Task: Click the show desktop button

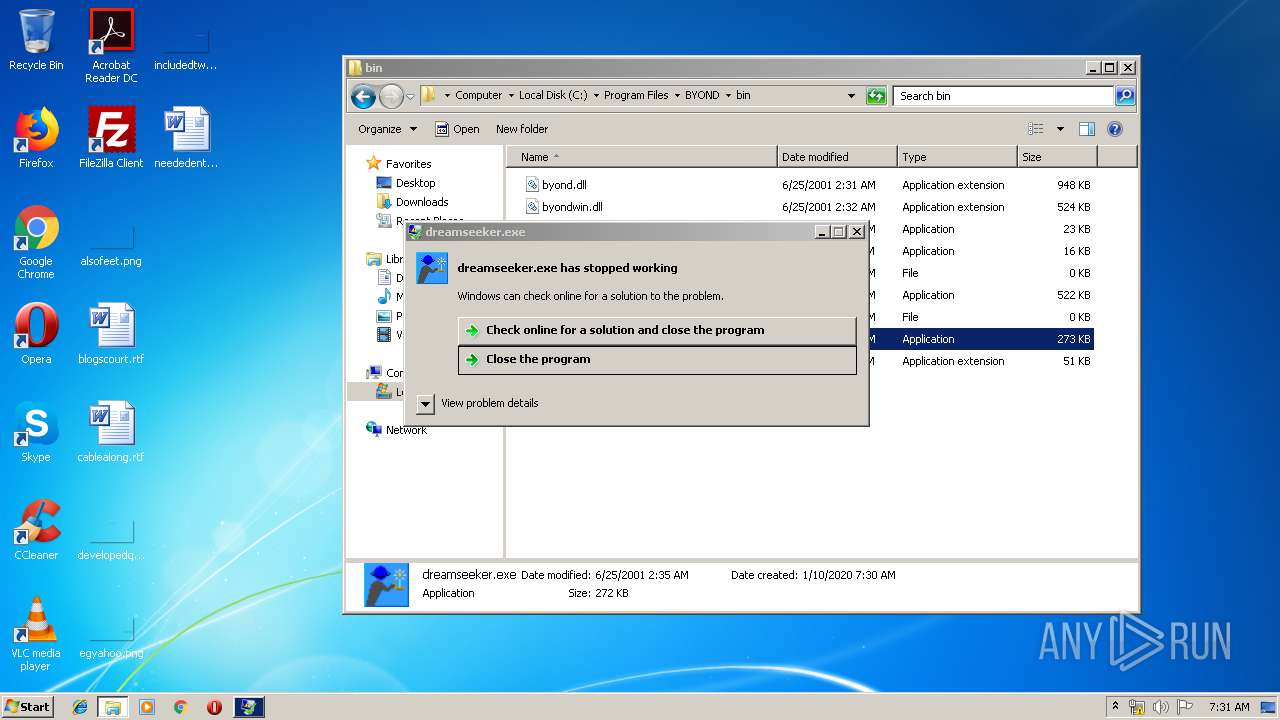Action: click(1269, 707)
